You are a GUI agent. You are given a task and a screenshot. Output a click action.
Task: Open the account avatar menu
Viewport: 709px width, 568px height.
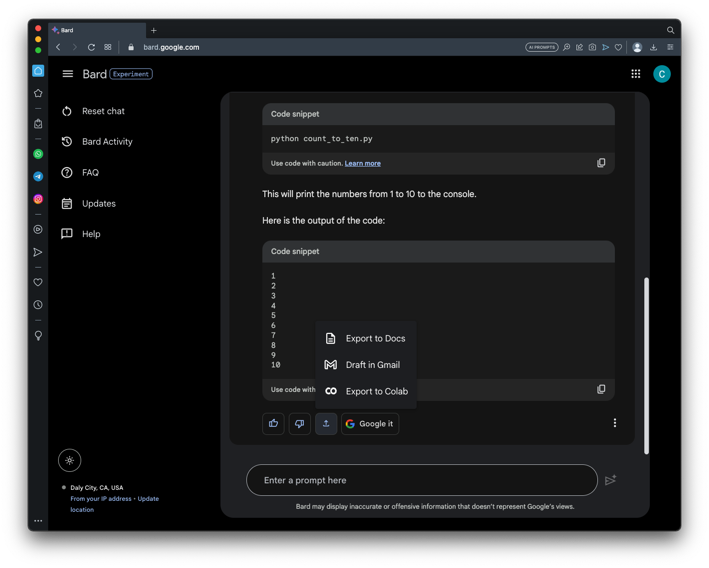coord(662,74)
